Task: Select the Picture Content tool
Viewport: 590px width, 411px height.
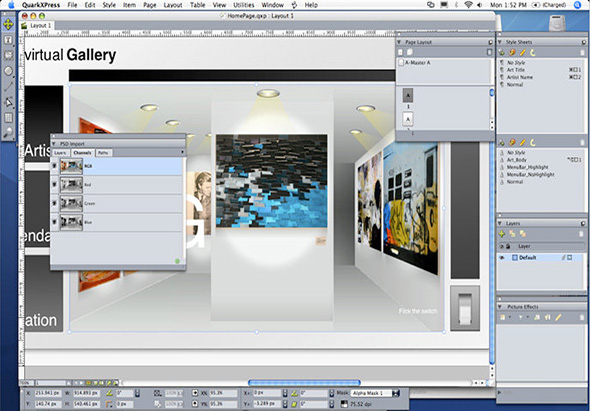Action: [8, 55]
